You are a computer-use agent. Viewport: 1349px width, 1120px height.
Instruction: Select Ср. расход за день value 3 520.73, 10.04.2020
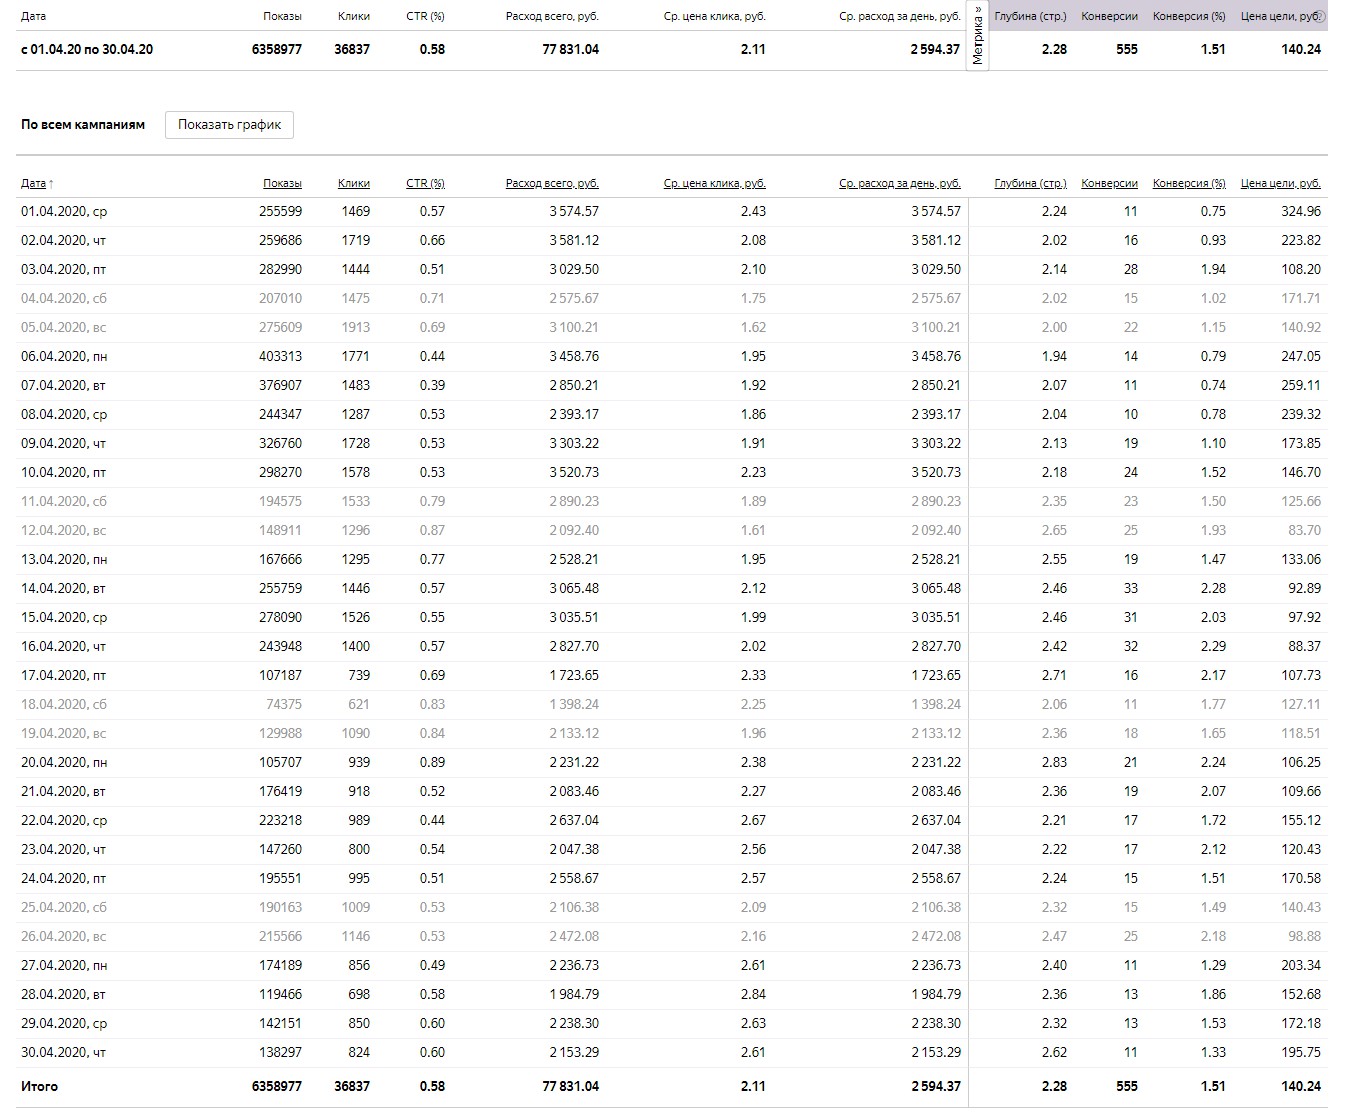coord(936,472)
